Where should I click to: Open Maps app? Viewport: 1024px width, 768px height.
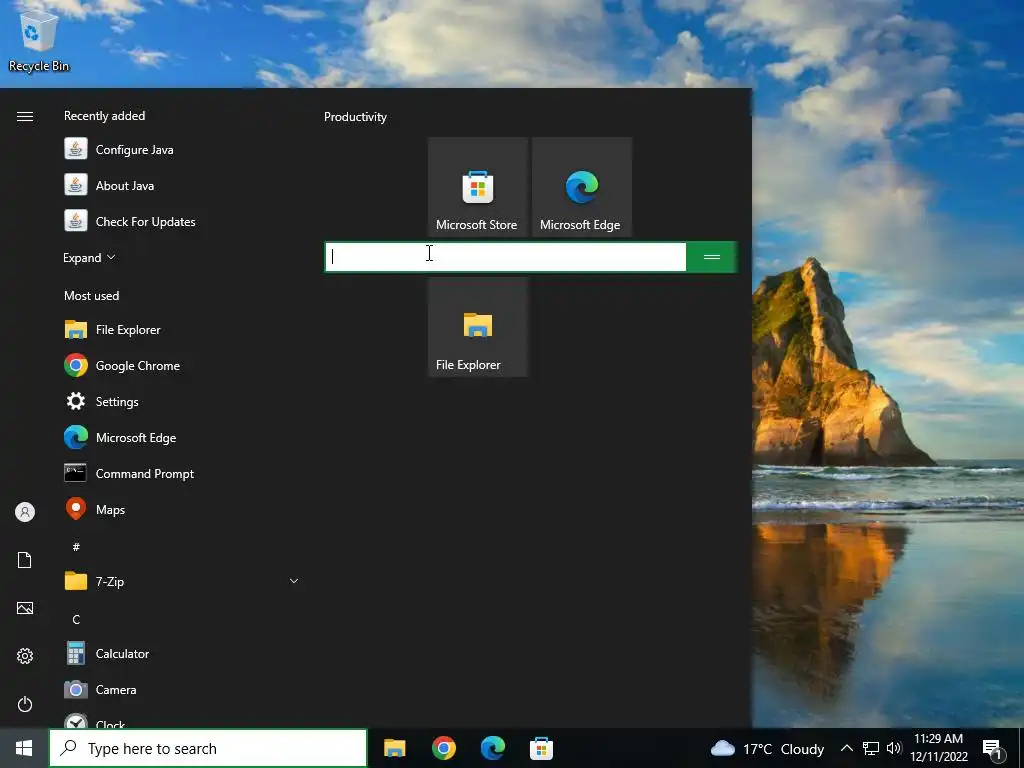[183, 509]
